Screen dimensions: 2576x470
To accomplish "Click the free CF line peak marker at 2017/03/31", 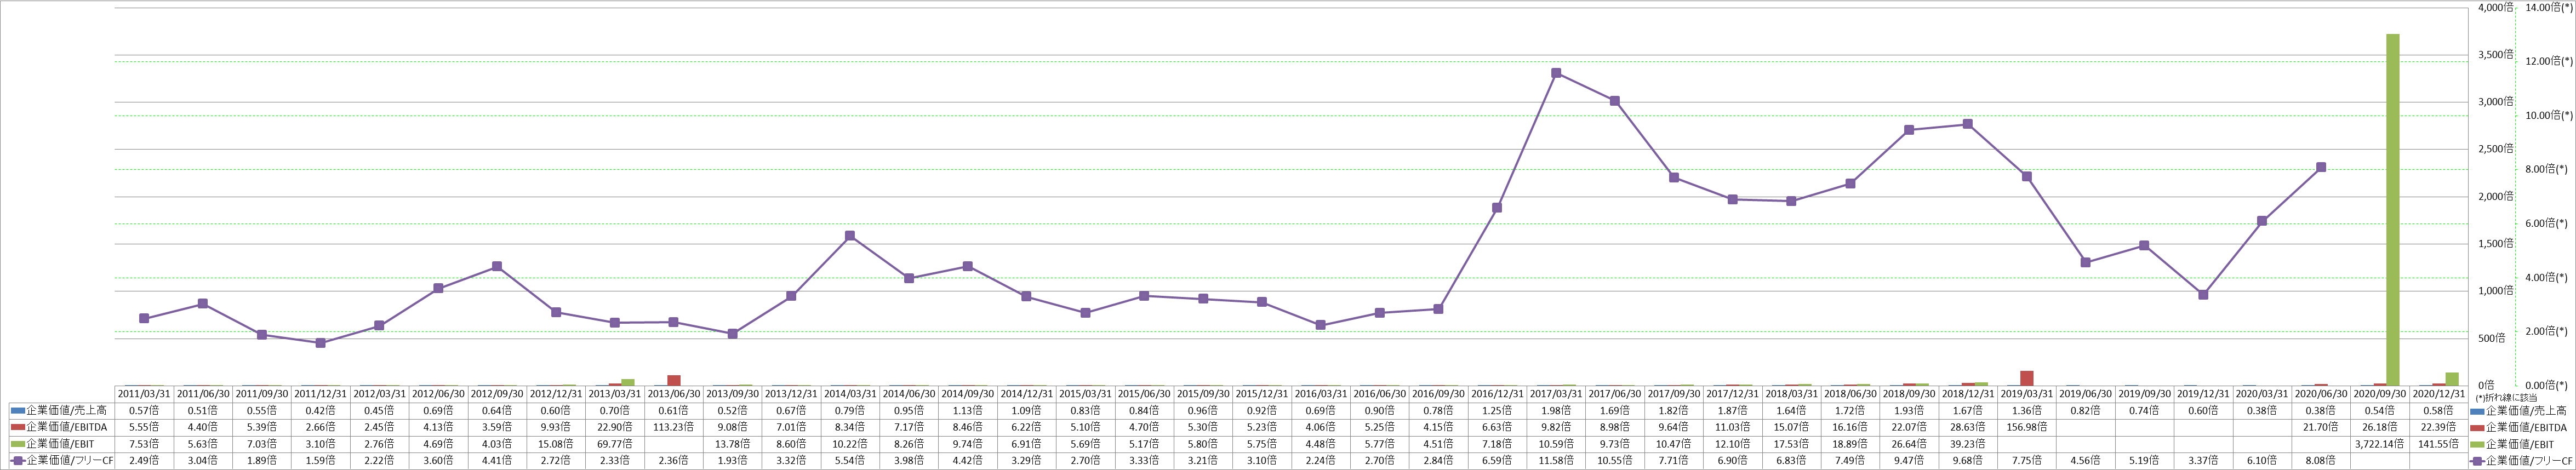I will (x=1556, y=73).
